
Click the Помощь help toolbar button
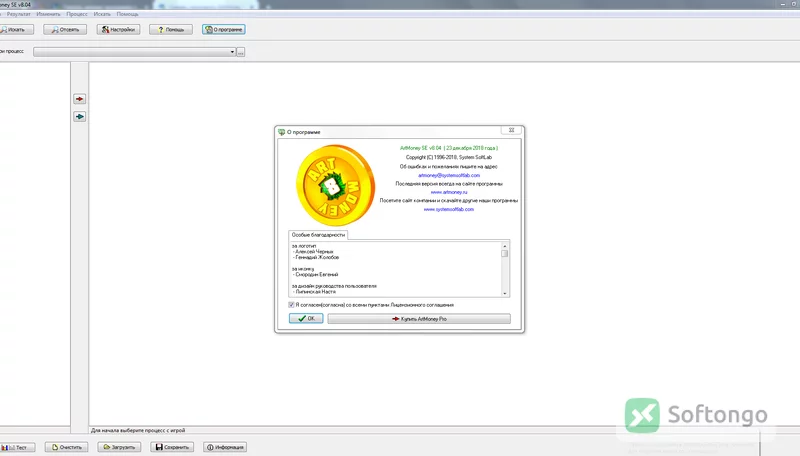pos(171,30)
